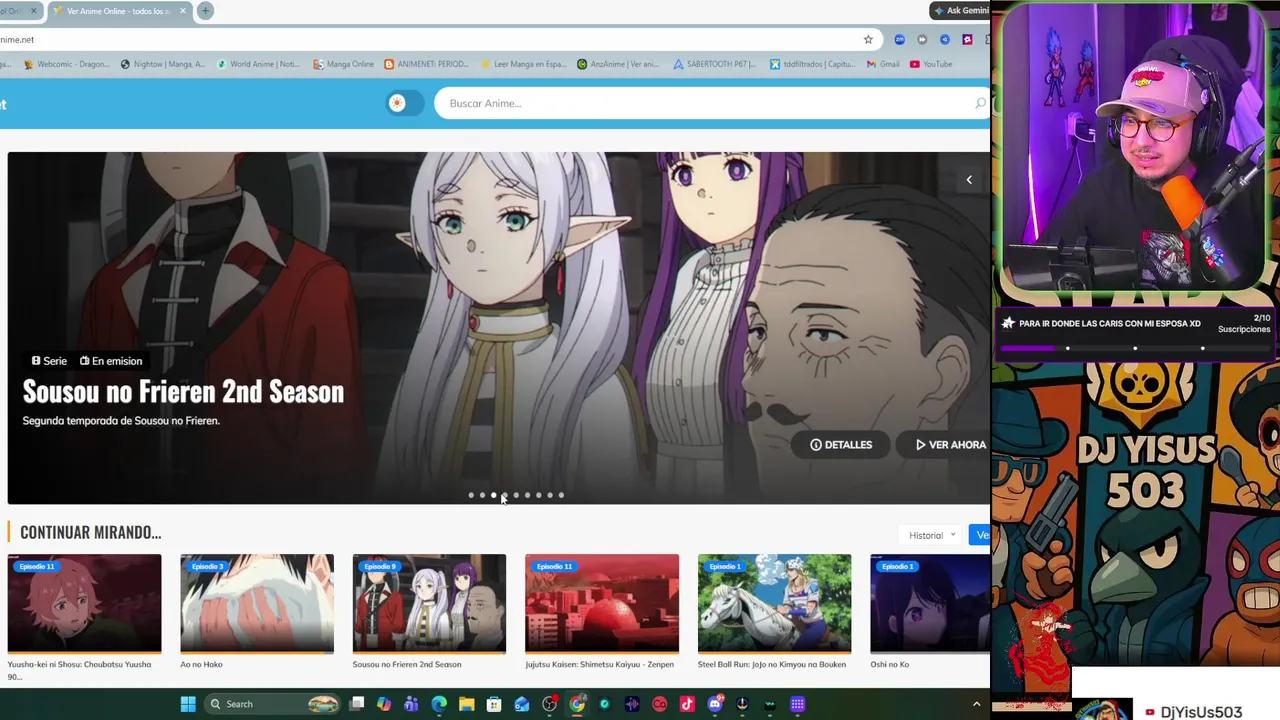Select the fifth carousel dot

pyautogui.click(x=516, y=495)
